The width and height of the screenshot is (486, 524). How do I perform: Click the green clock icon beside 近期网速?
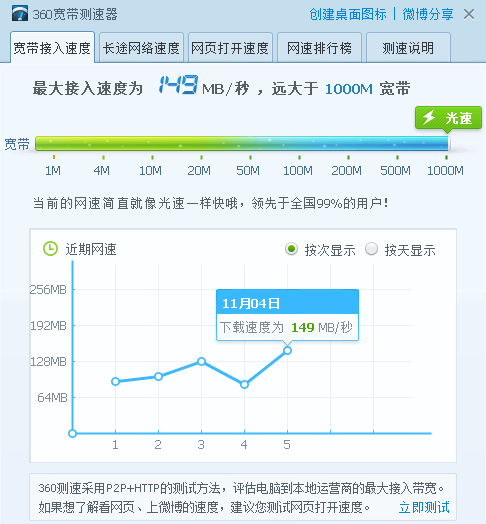point(50,249)
